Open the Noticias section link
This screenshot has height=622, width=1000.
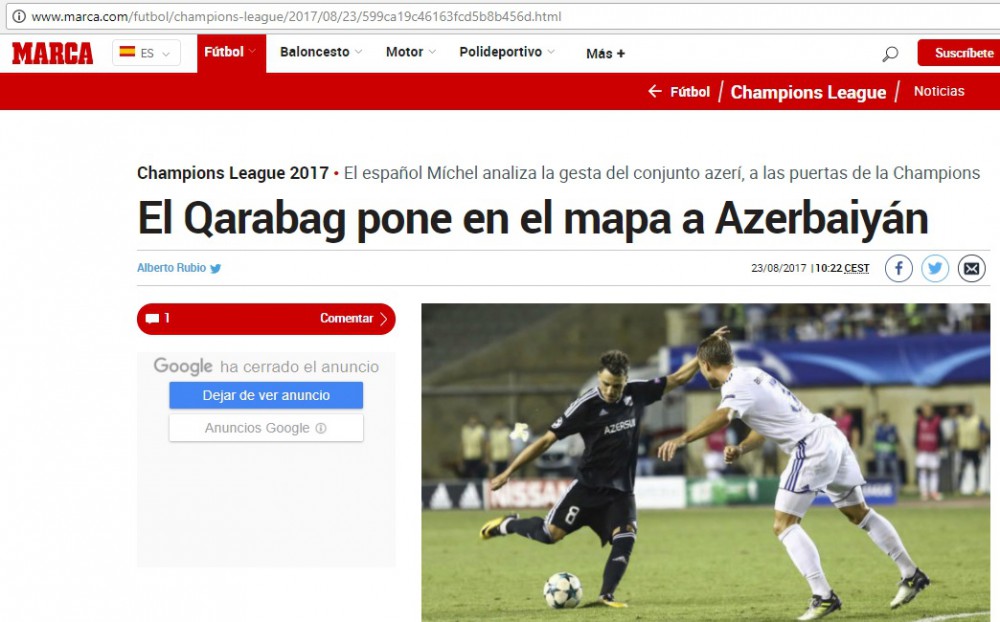[939, 91]
